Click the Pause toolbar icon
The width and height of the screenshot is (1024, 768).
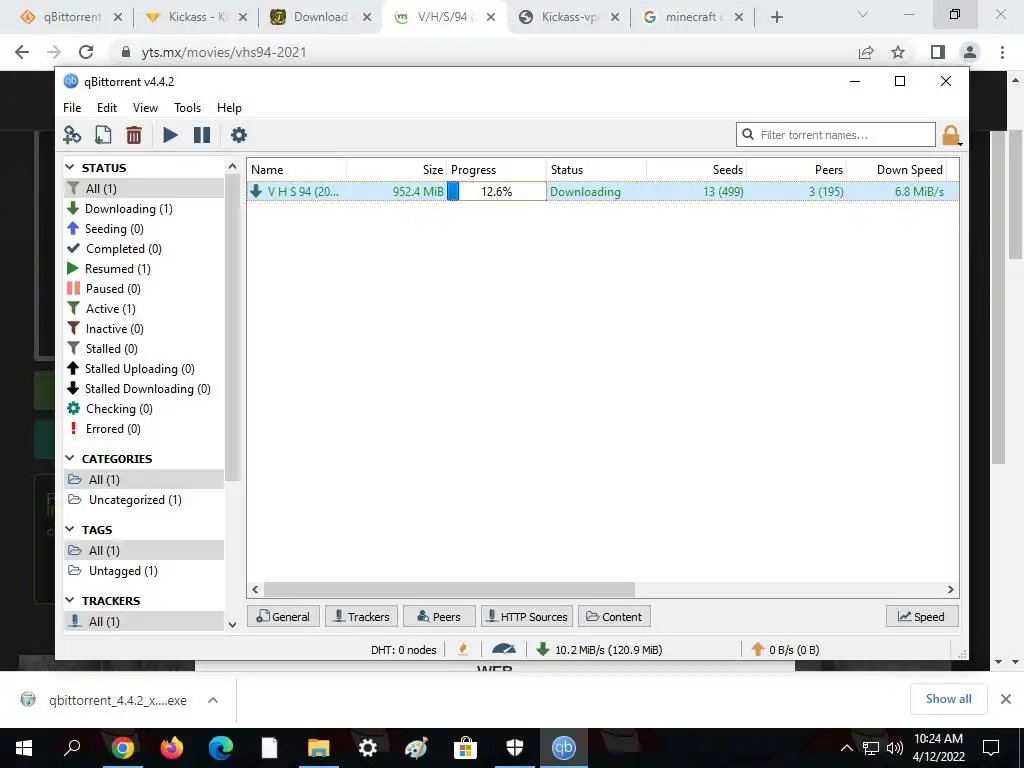[202, 135]
